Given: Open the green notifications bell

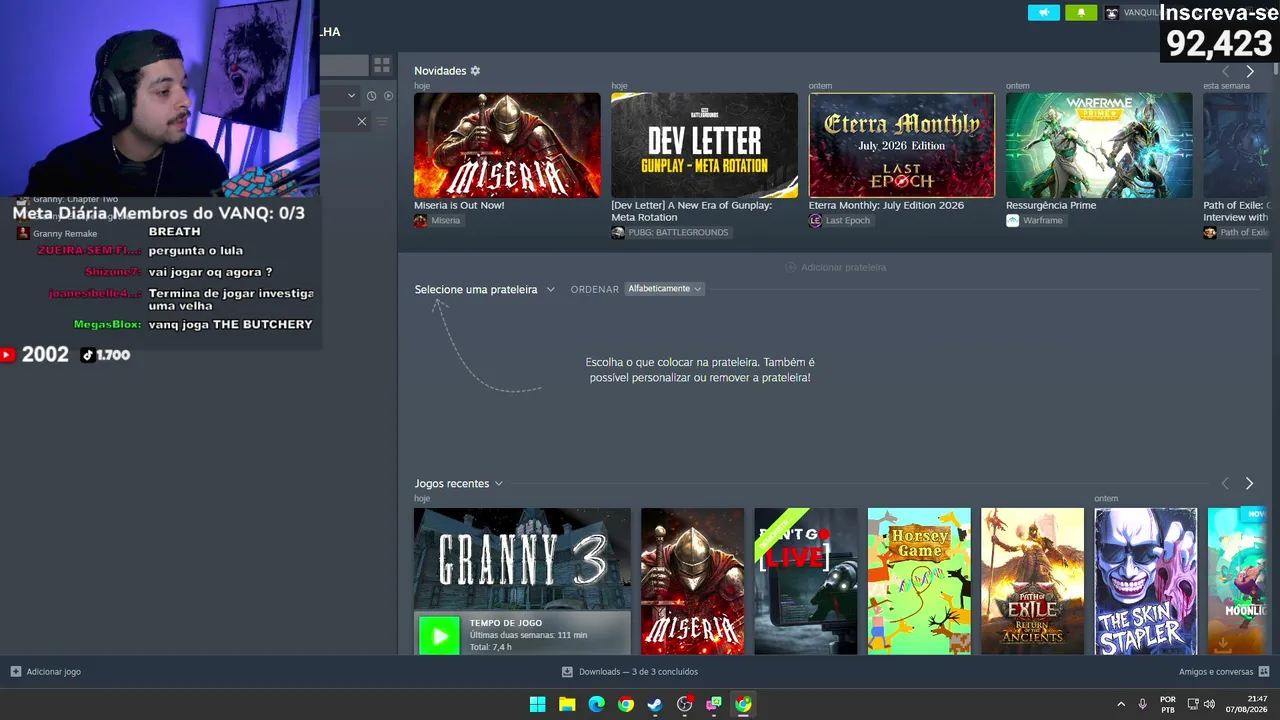Looking at the screenshot, I should coord(1081,13).
